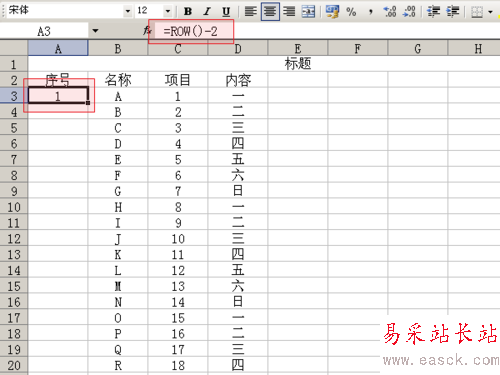Click the 名称 header cell
500x375 pixels.
click(118, 80)
